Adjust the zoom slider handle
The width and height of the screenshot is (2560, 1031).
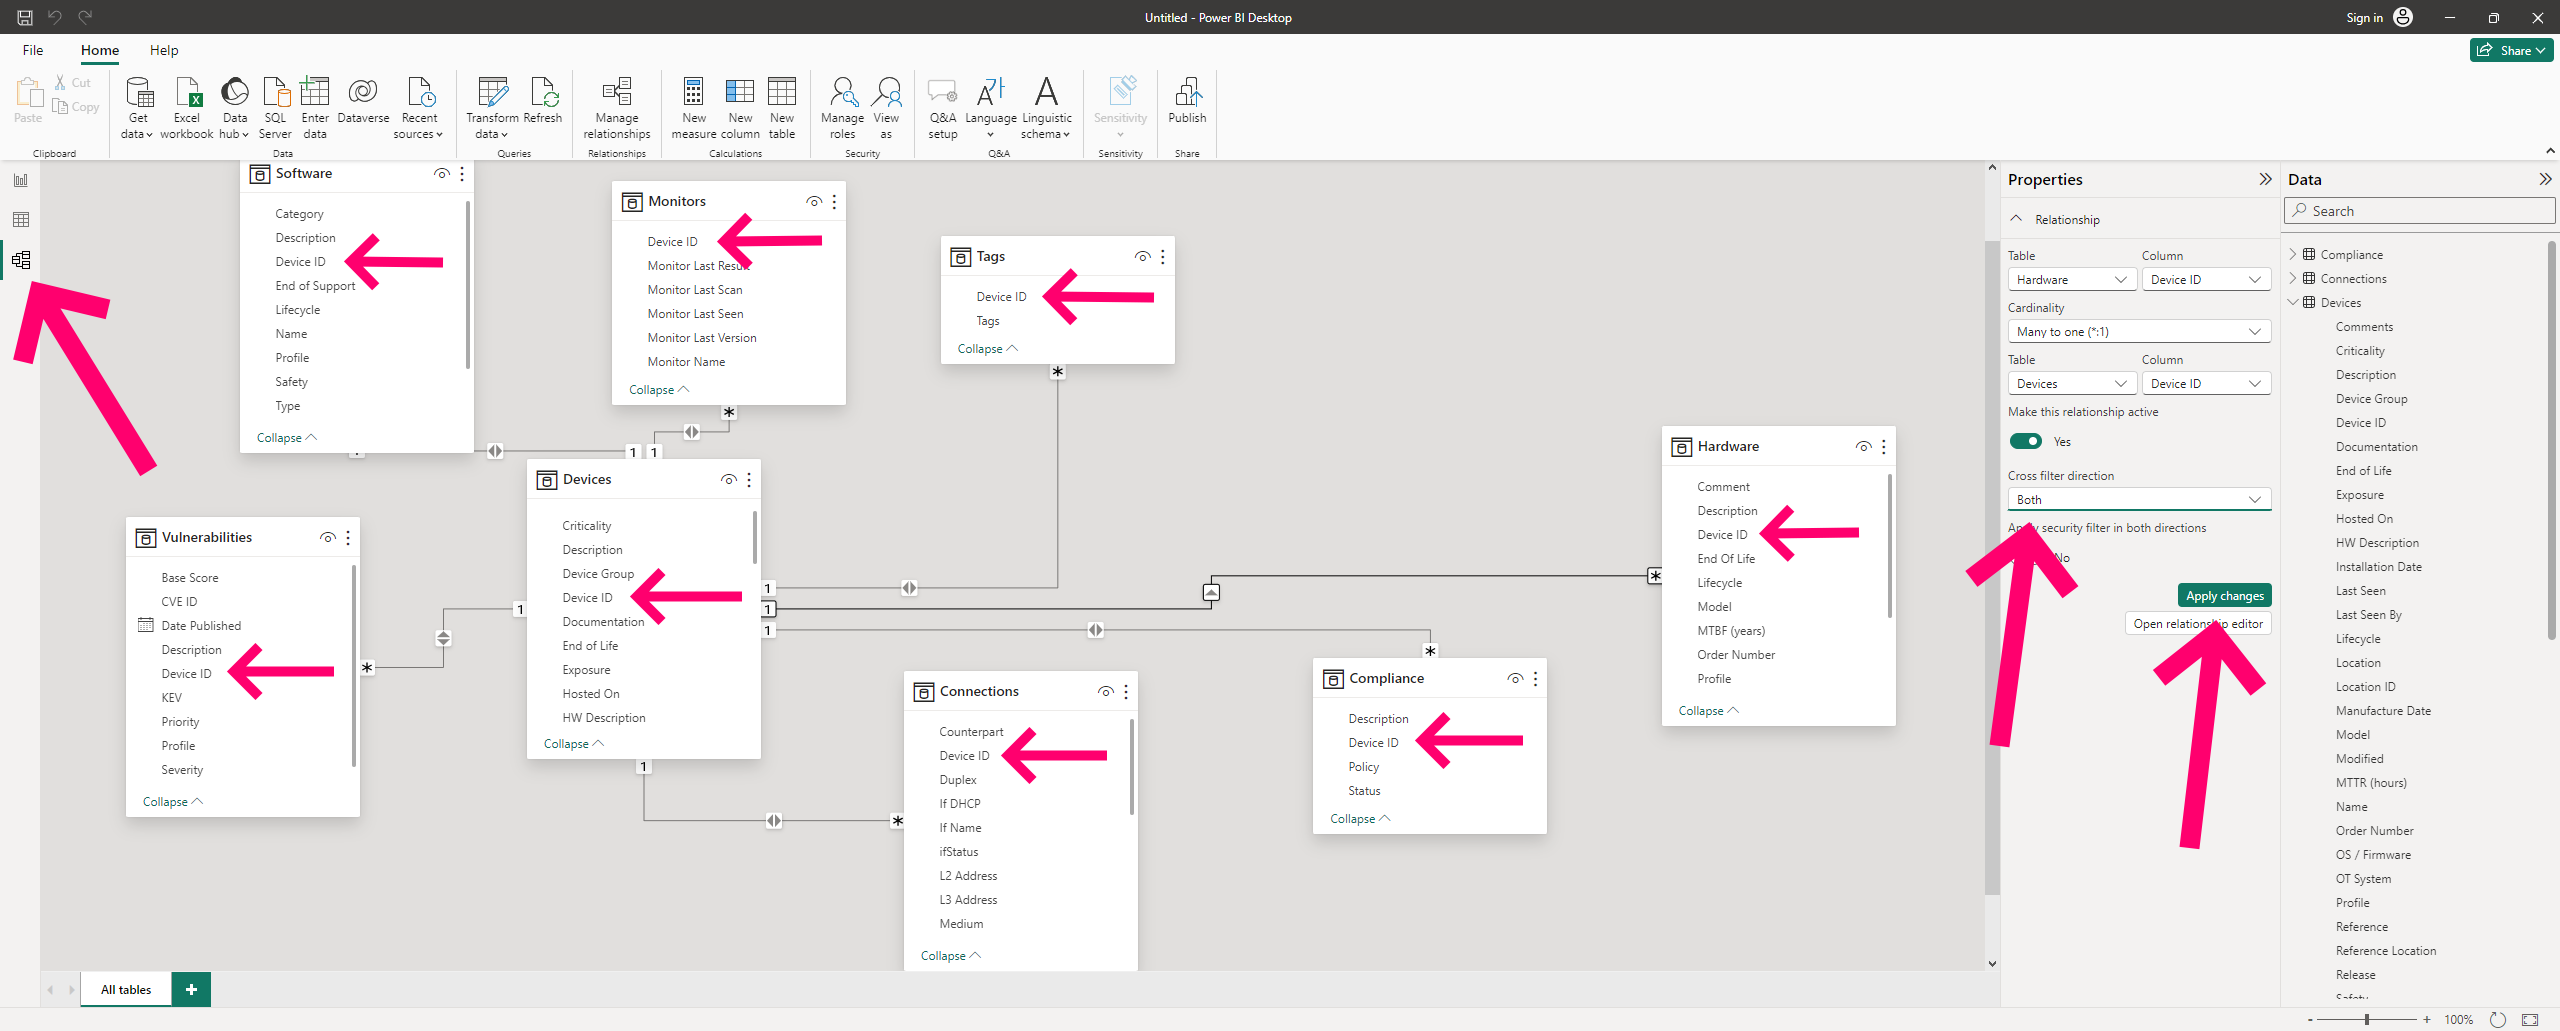tap(2366, 1019)
